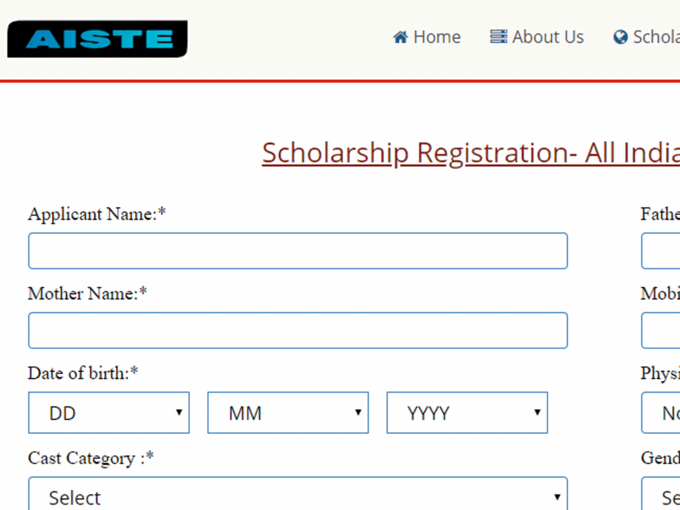680x510 pixels.
Task: Click the arrow of the Cast Category dropdown
Action: point(557,497)
